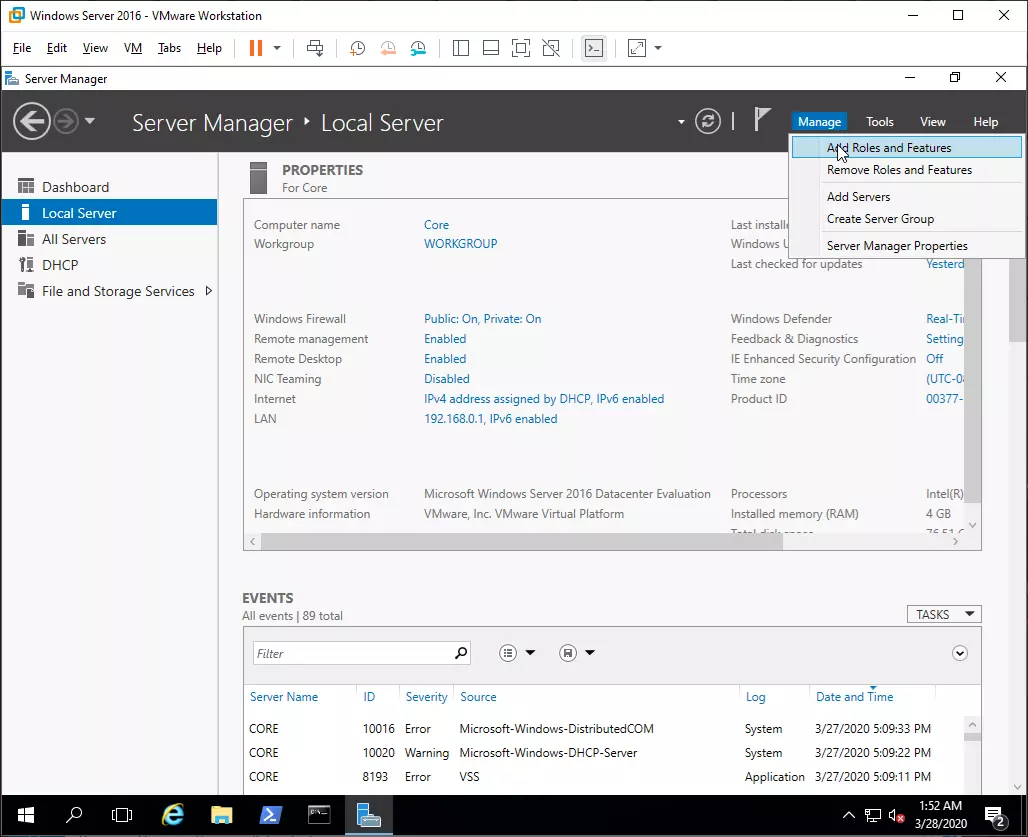Choose Remove Roles and Features
The image size is (1028, 837).
[x=899, y=170]
